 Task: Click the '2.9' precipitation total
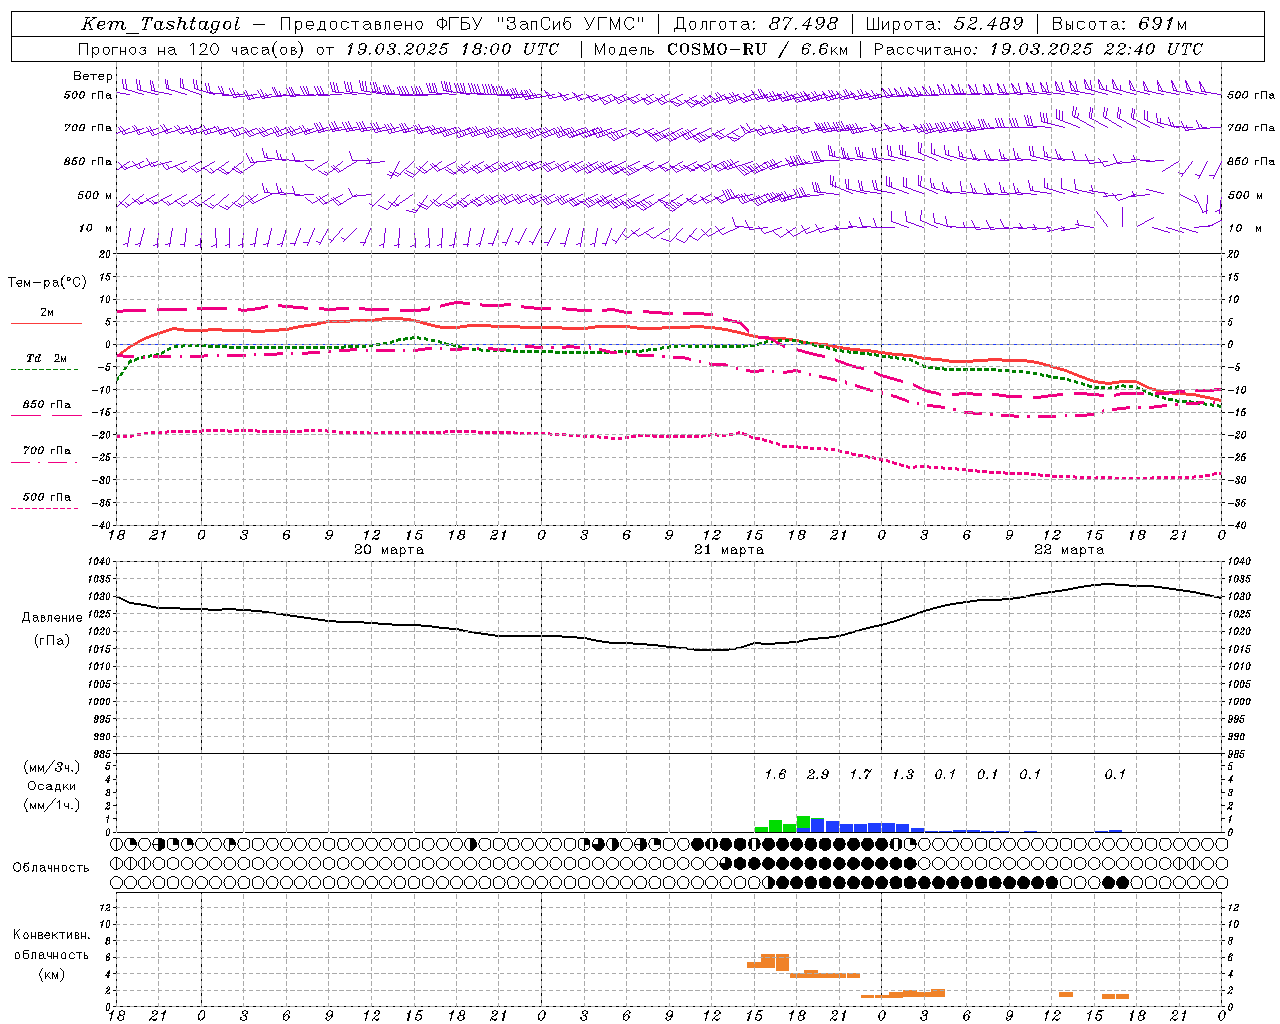click(x=818, y=774)
